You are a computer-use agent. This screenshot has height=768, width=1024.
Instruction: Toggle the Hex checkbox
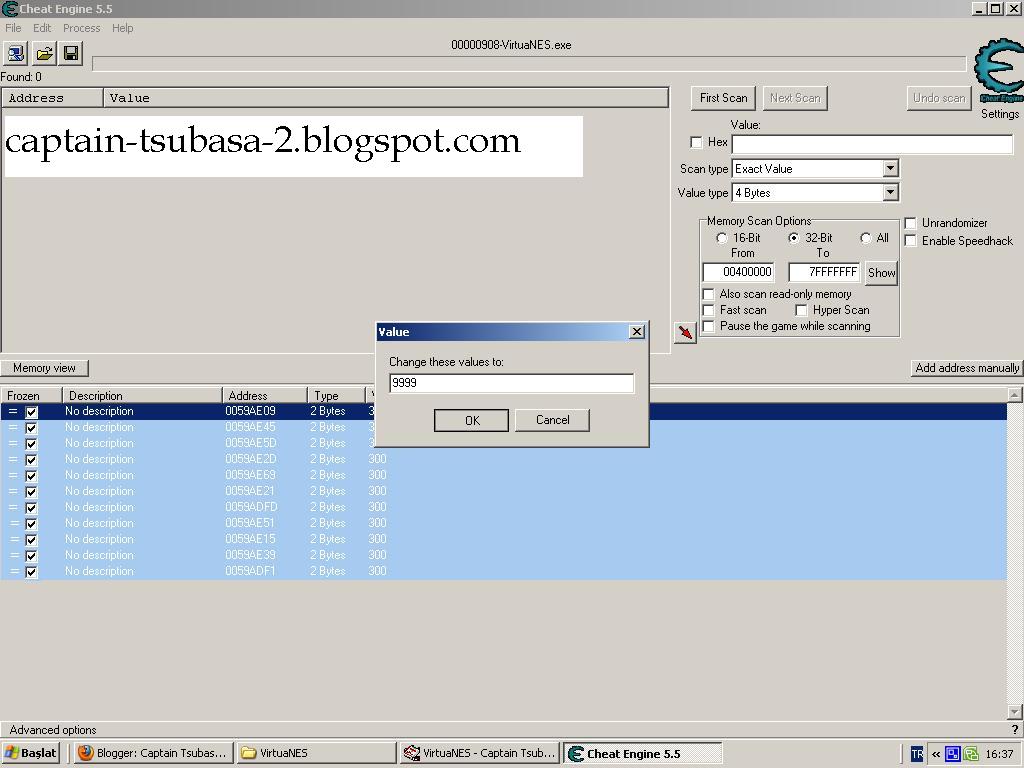[x=696, y=142]
